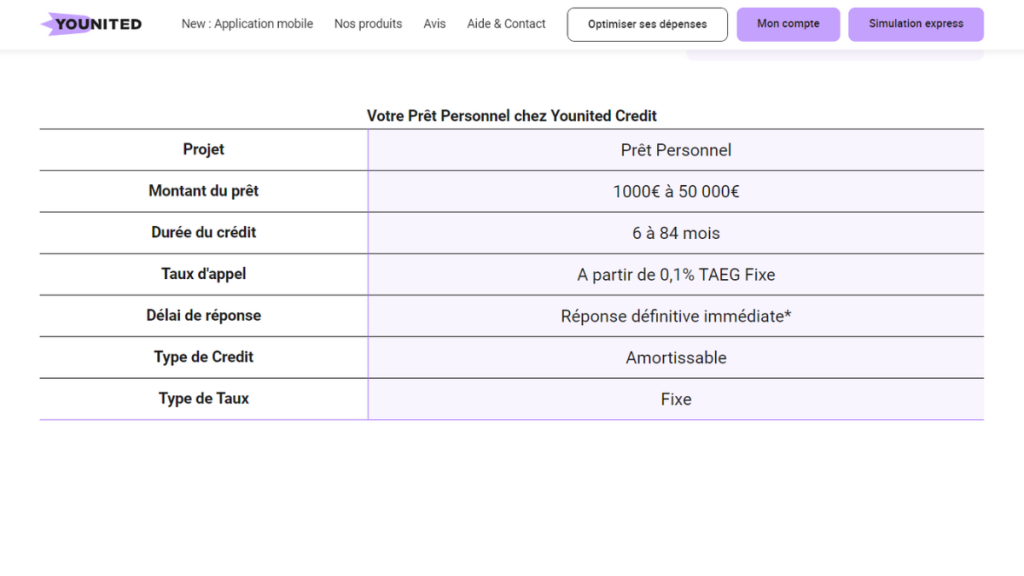
Task: Click the table title Votre Prêt Personnel
Action: [x=511, y=116]
